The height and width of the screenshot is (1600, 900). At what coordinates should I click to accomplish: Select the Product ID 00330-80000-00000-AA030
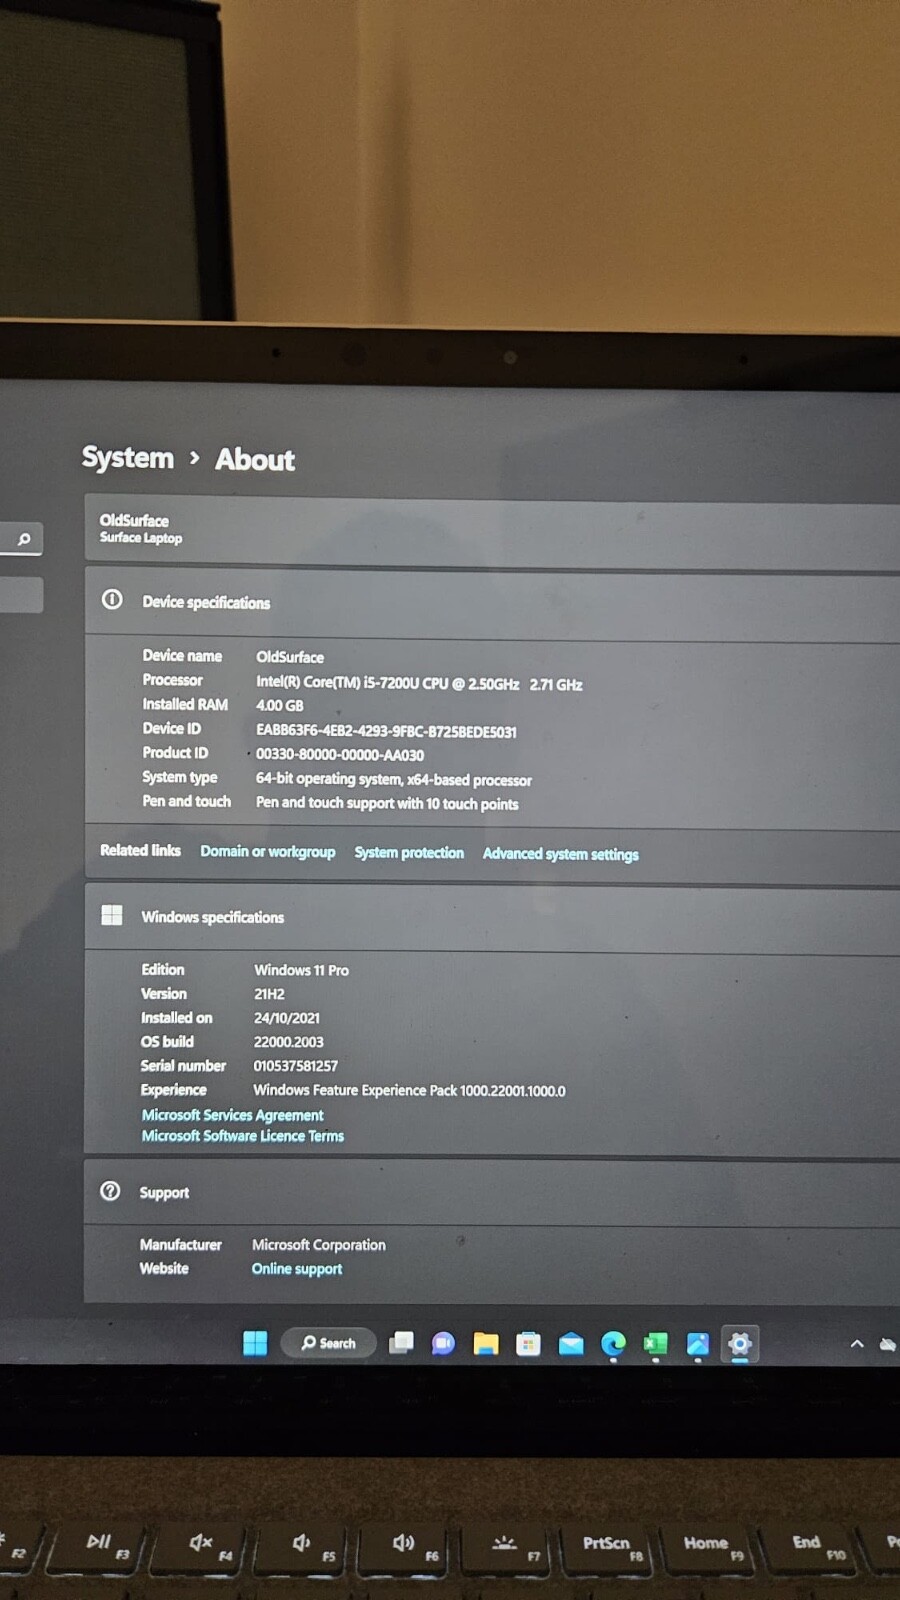pyautogui.click(x=340, y=755)
